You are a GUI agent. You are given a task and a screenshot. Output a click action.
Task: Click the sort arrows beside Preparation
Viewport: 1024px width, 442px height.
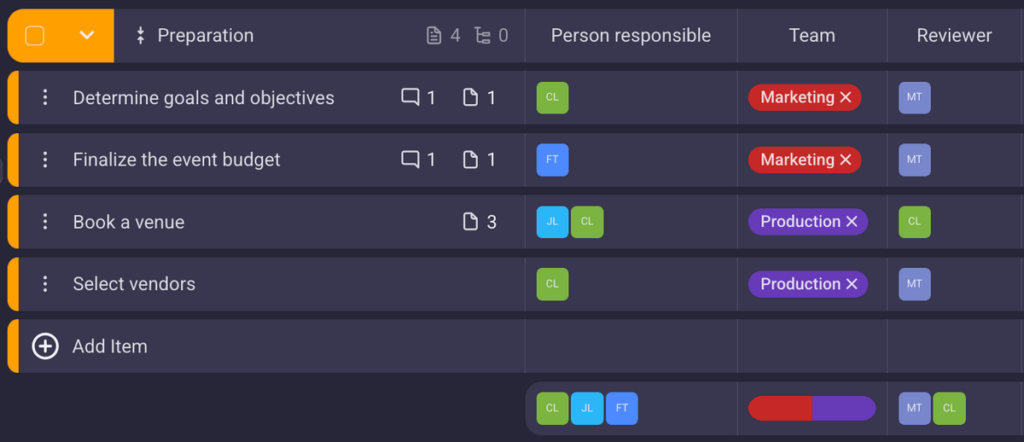pos(140,36)
